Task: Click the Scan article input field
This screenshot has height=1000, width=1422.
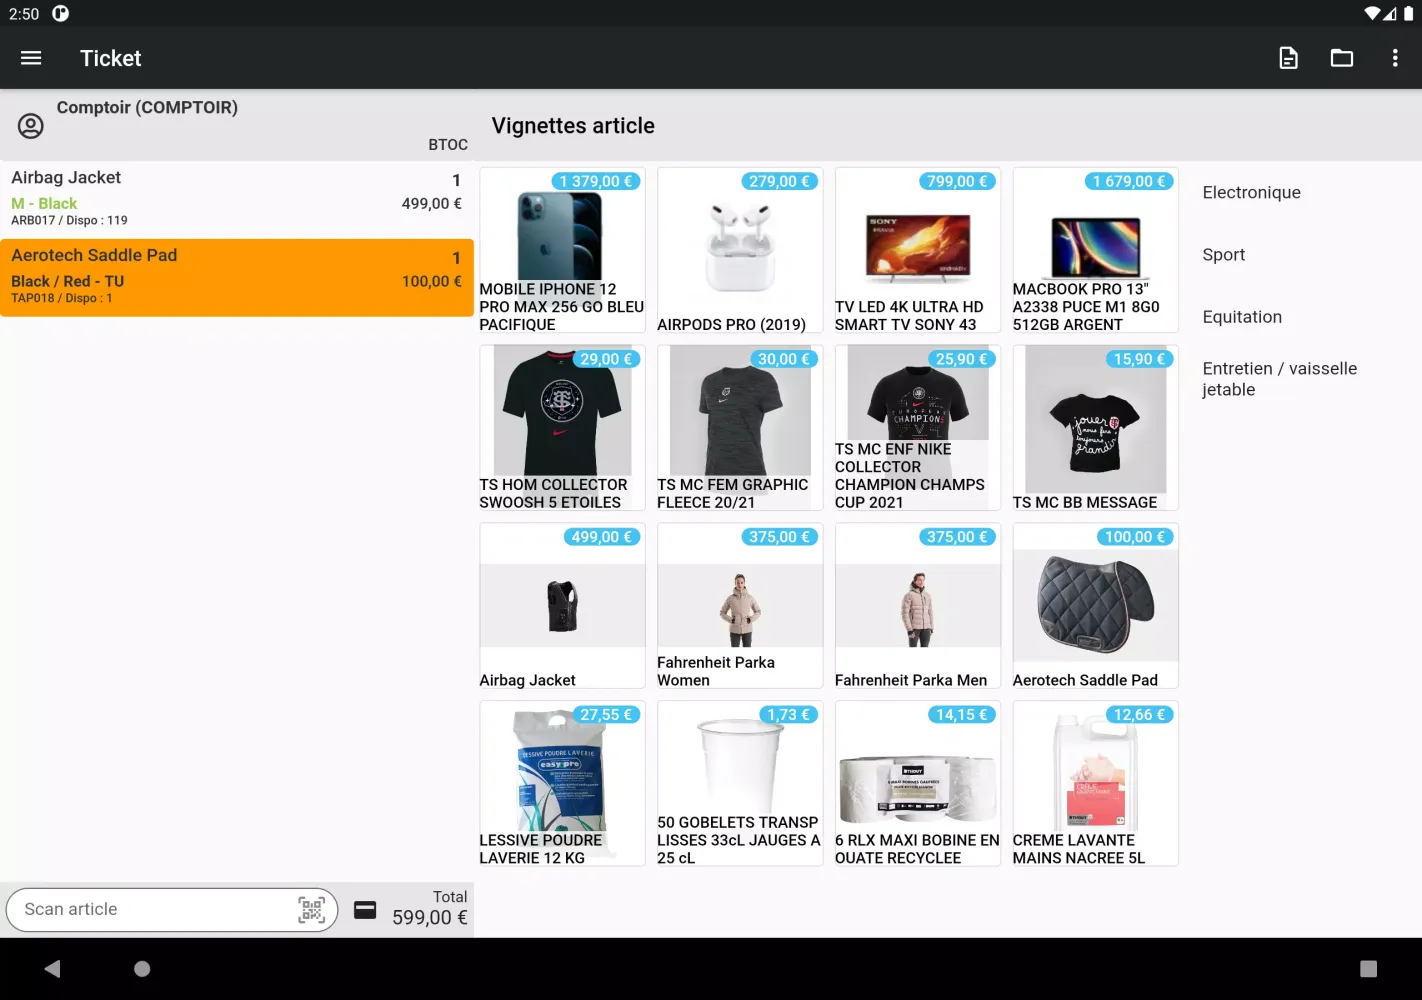Action: tap(150, 909)
